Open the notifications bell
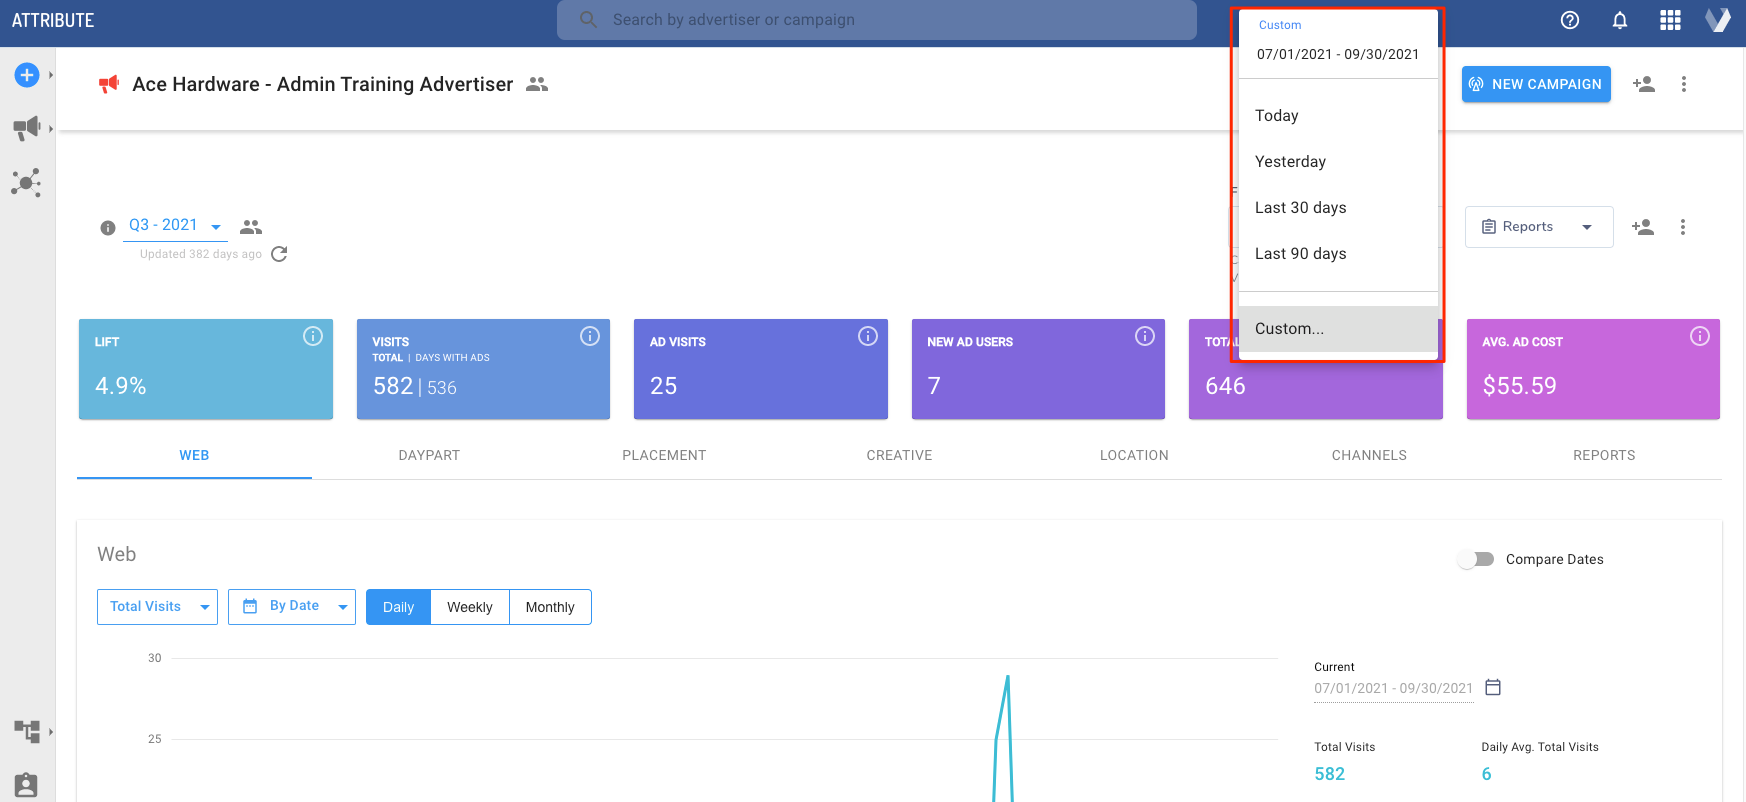The image size is (1746, 802). point(1620,20)
